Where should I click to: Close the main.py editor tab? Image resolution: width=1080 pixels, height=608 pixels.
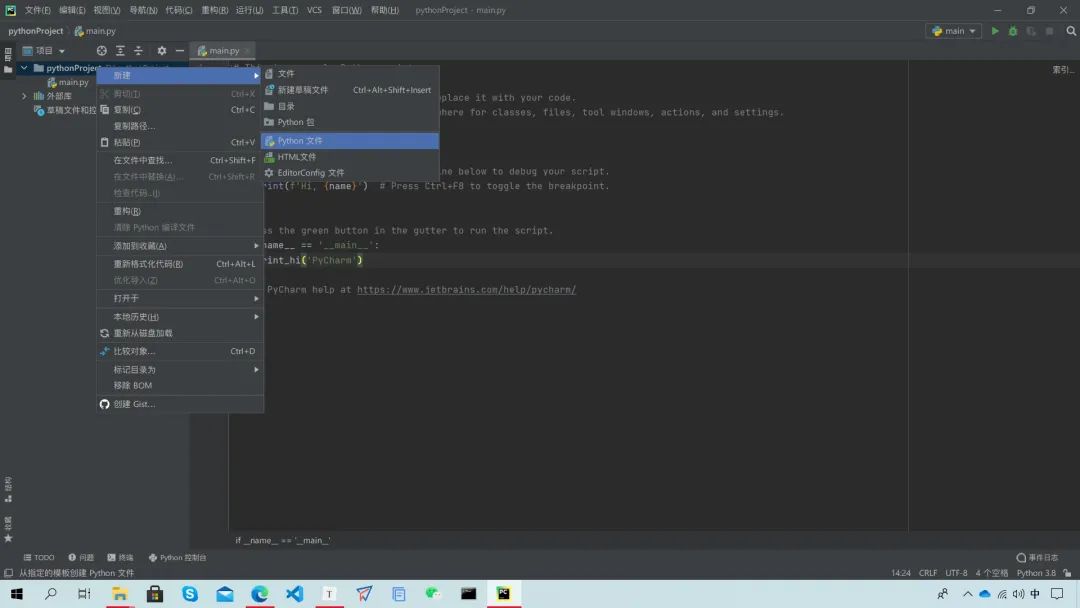[247, 51]
